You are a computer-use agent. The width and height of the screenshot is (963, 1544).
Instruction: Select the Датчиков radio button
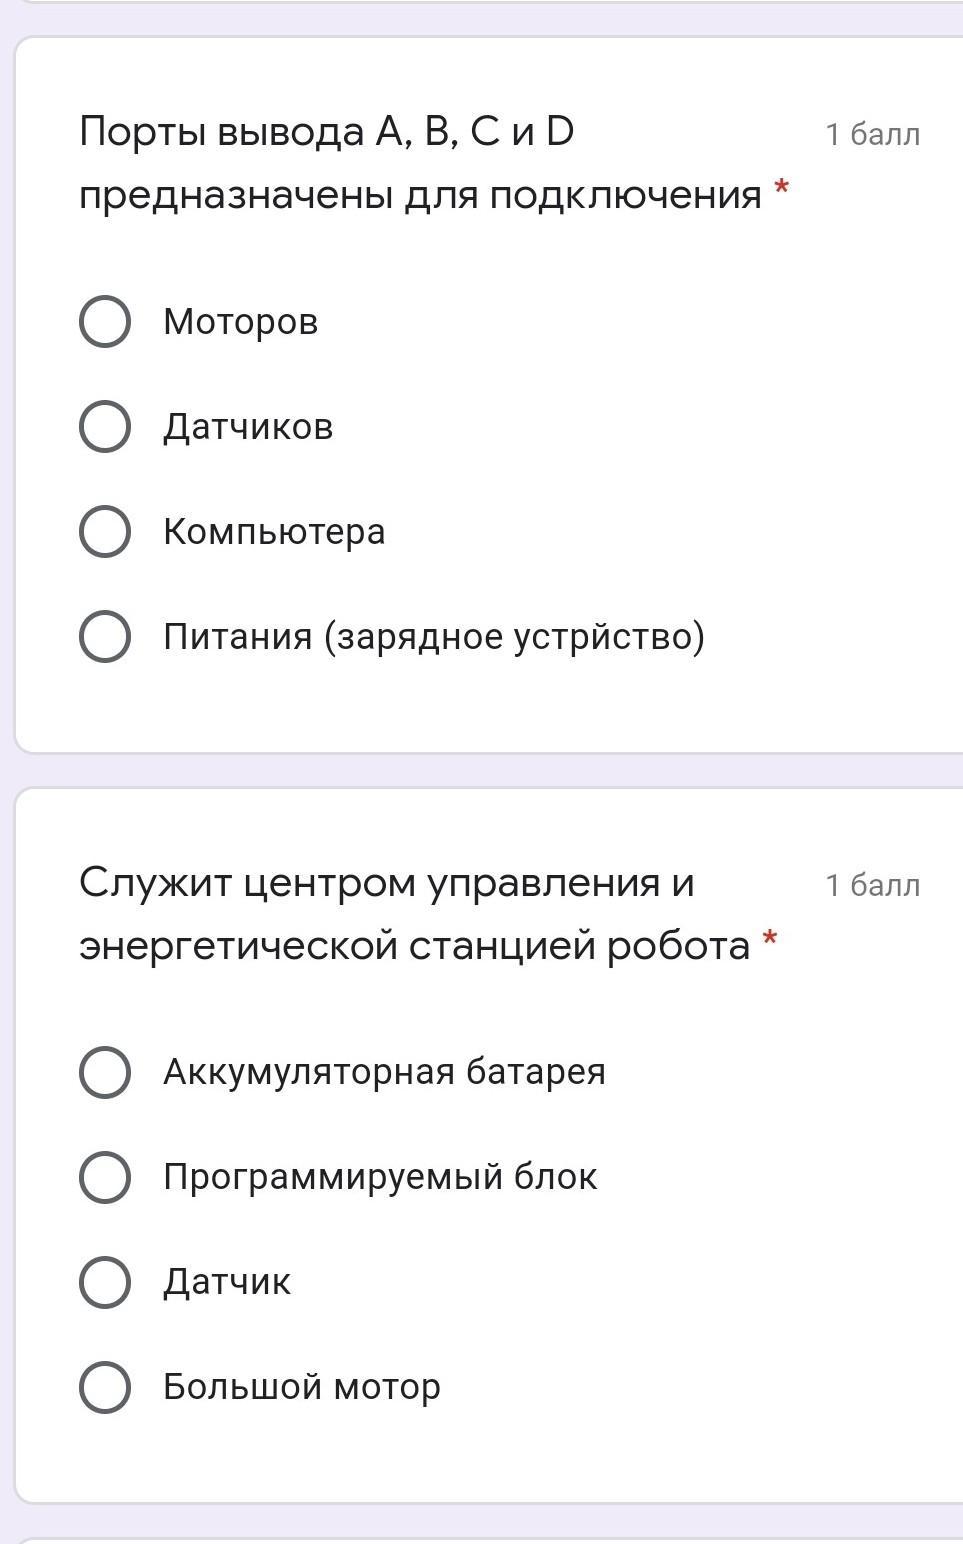105,427
